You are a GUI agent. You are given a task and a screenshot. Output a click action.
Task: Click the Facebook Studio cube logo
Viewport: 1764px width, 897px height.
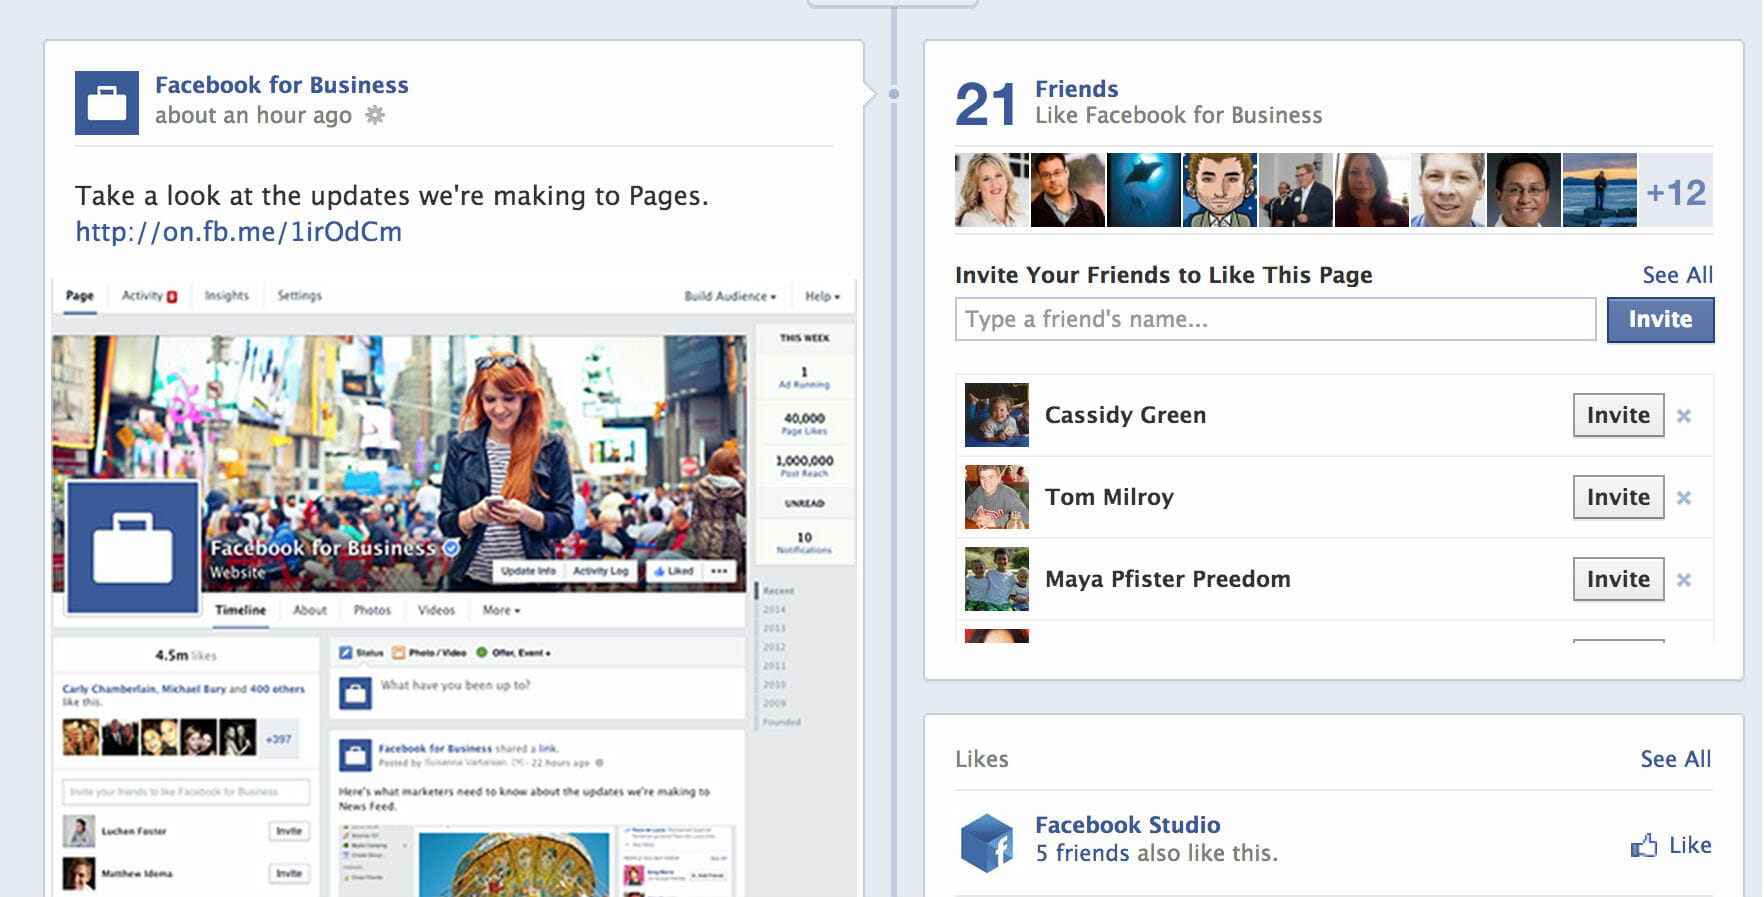[987, 843]
